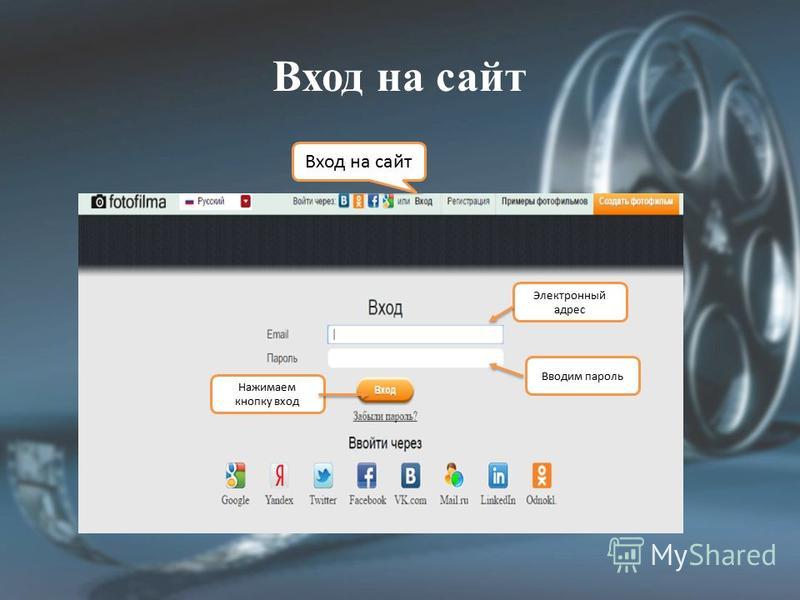Log in with the VK.com icon

(x=410, y=476)
